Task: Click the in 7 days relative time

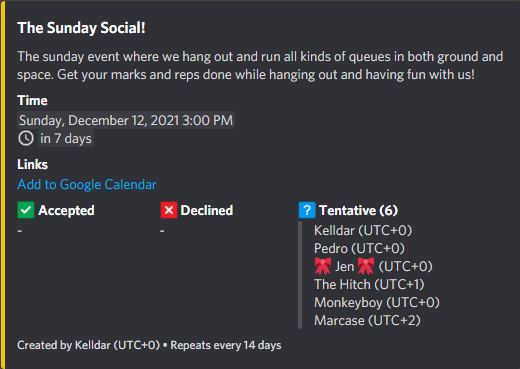Action: [x=66, y=139]
